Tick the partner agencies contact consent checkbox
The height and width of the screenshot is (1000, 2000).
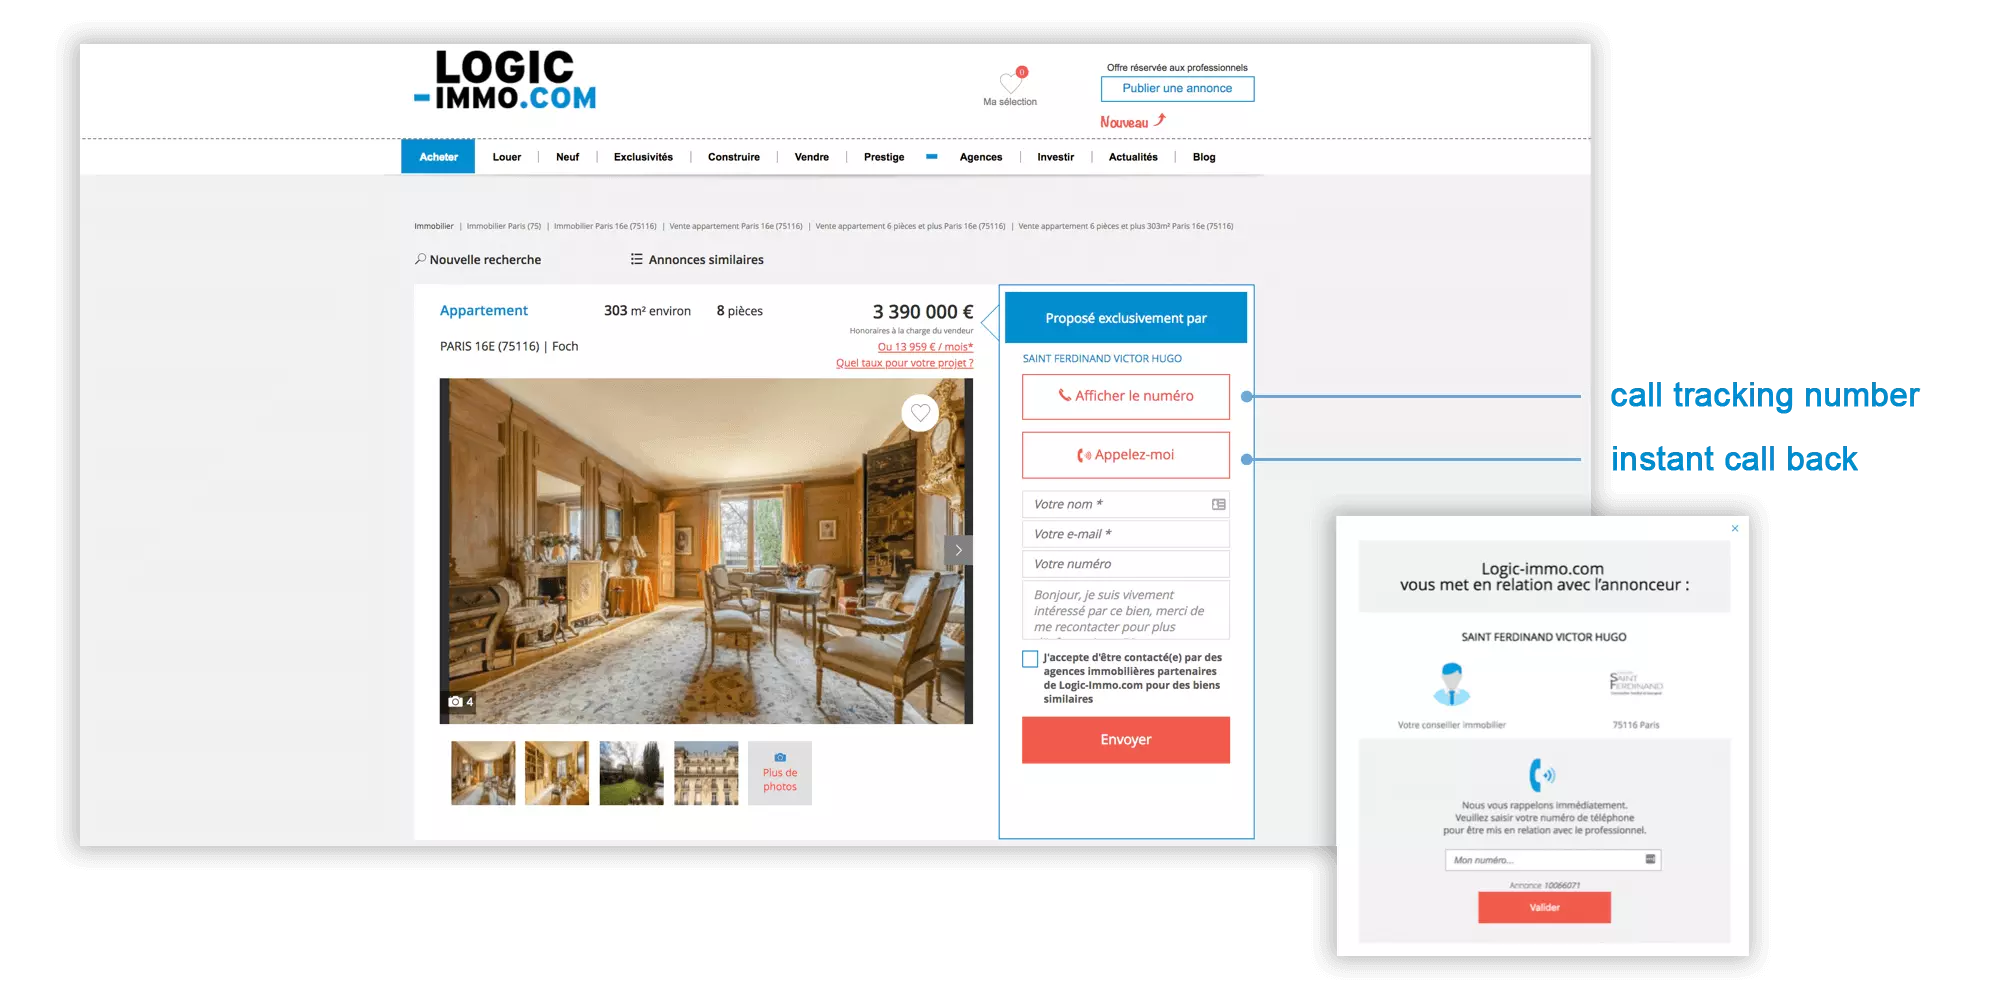(1030, 659)
